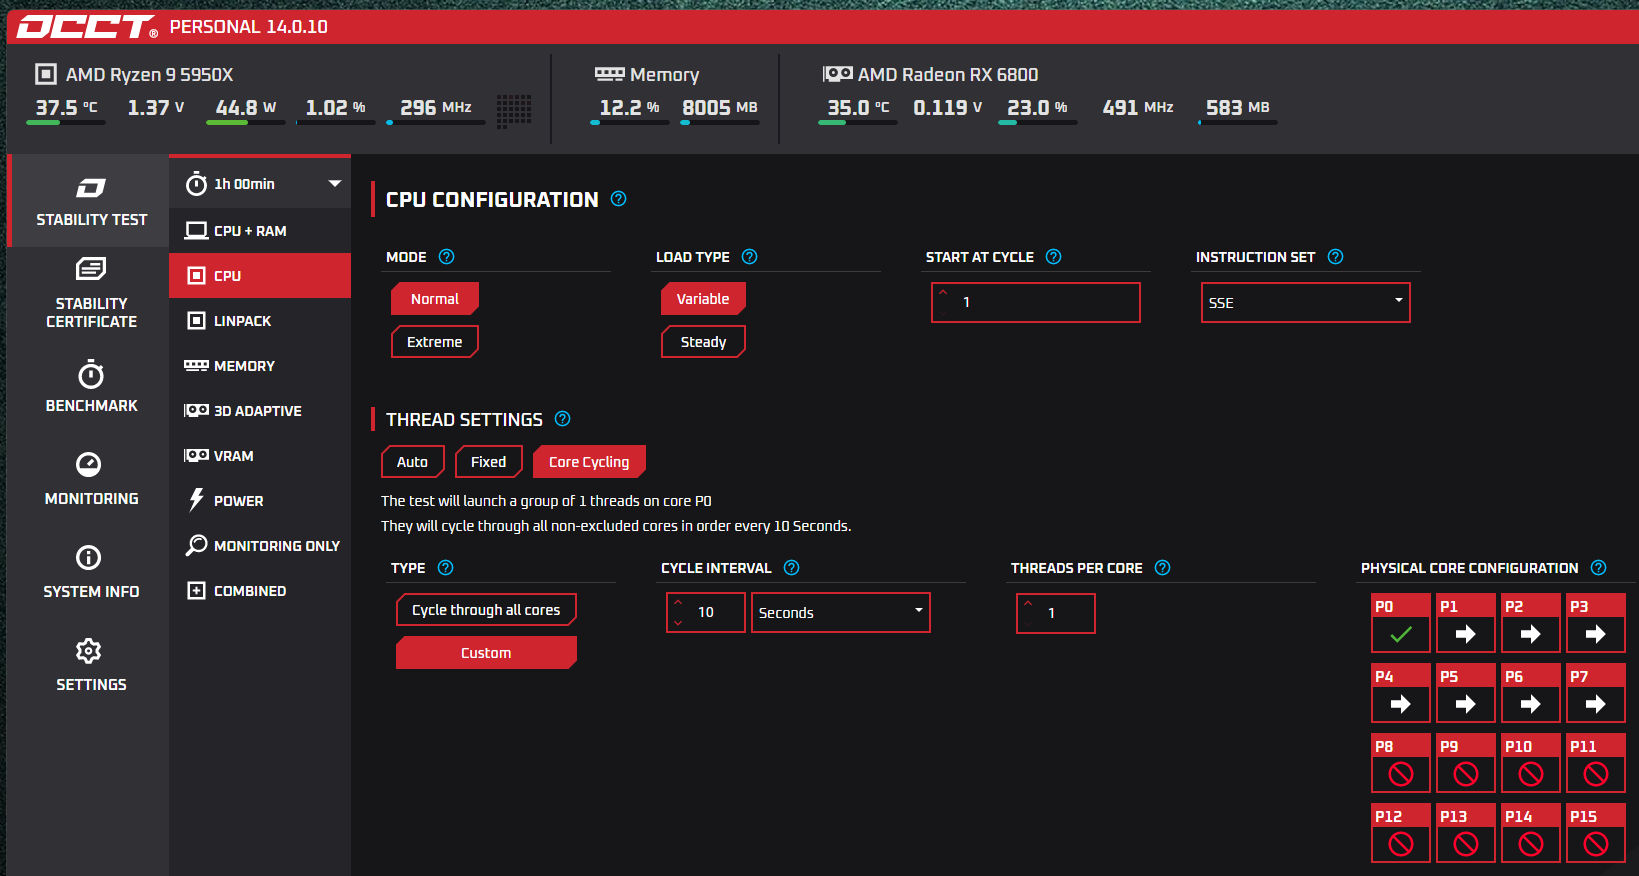1639x876 pixels.
Task: Toggle physical core P3
Action: tap(1596, 623)
